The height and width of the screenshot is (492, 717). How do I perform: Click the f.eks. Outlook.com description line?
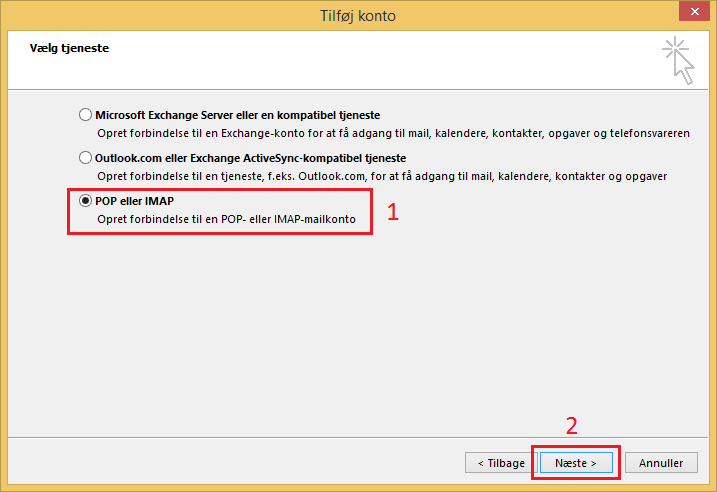382,176
